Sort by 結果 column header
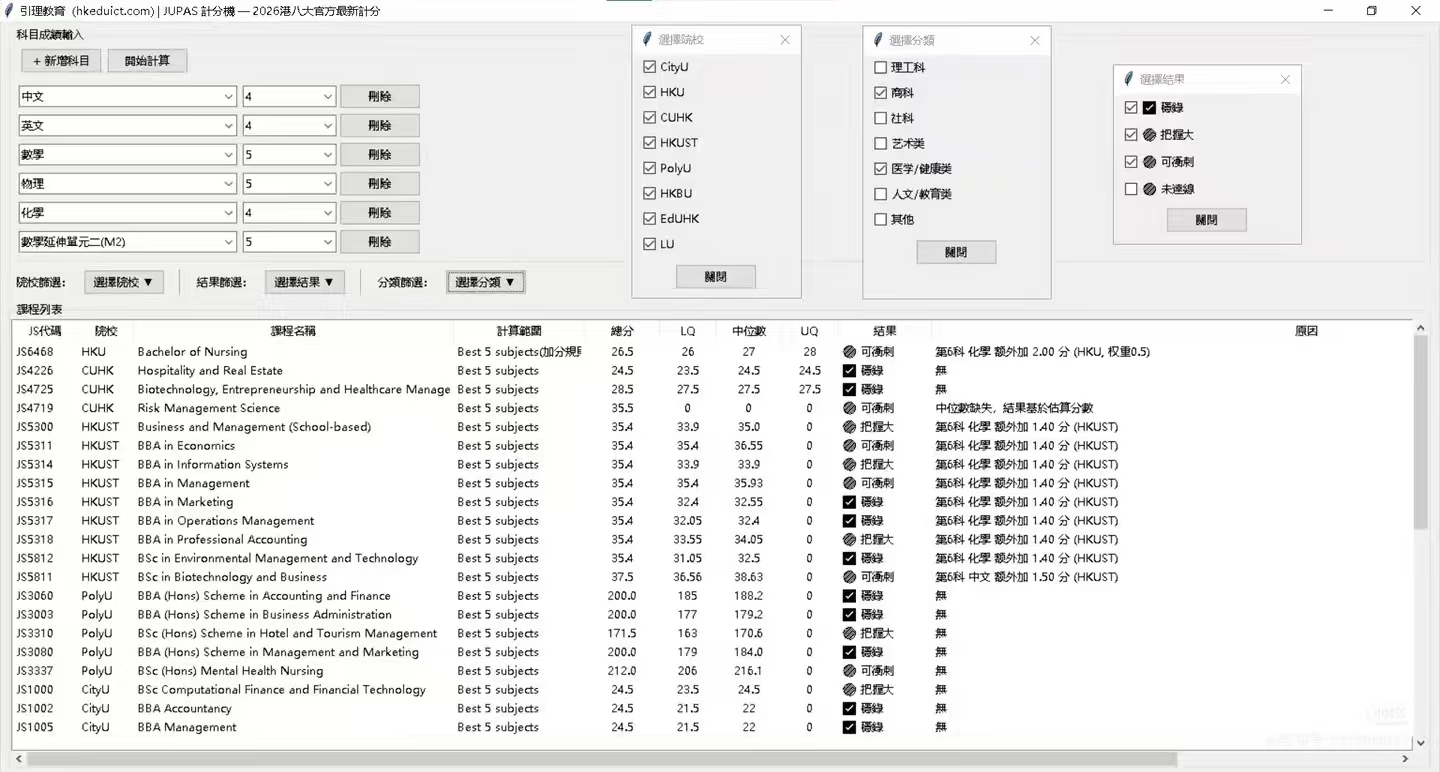This screenshot has width=1440, height=772. [x=885, y=331]
